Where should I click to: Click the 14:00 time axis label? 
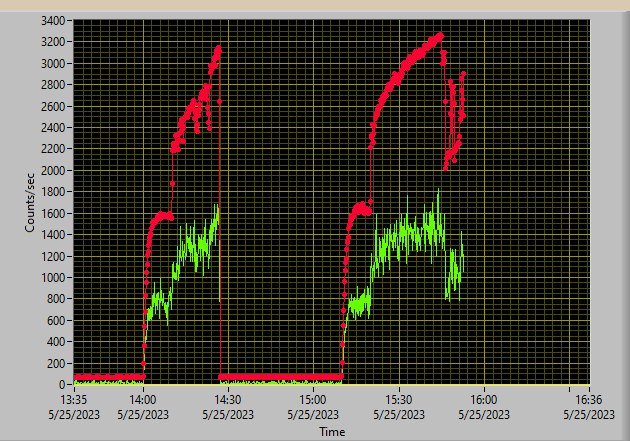pos(143,400)
